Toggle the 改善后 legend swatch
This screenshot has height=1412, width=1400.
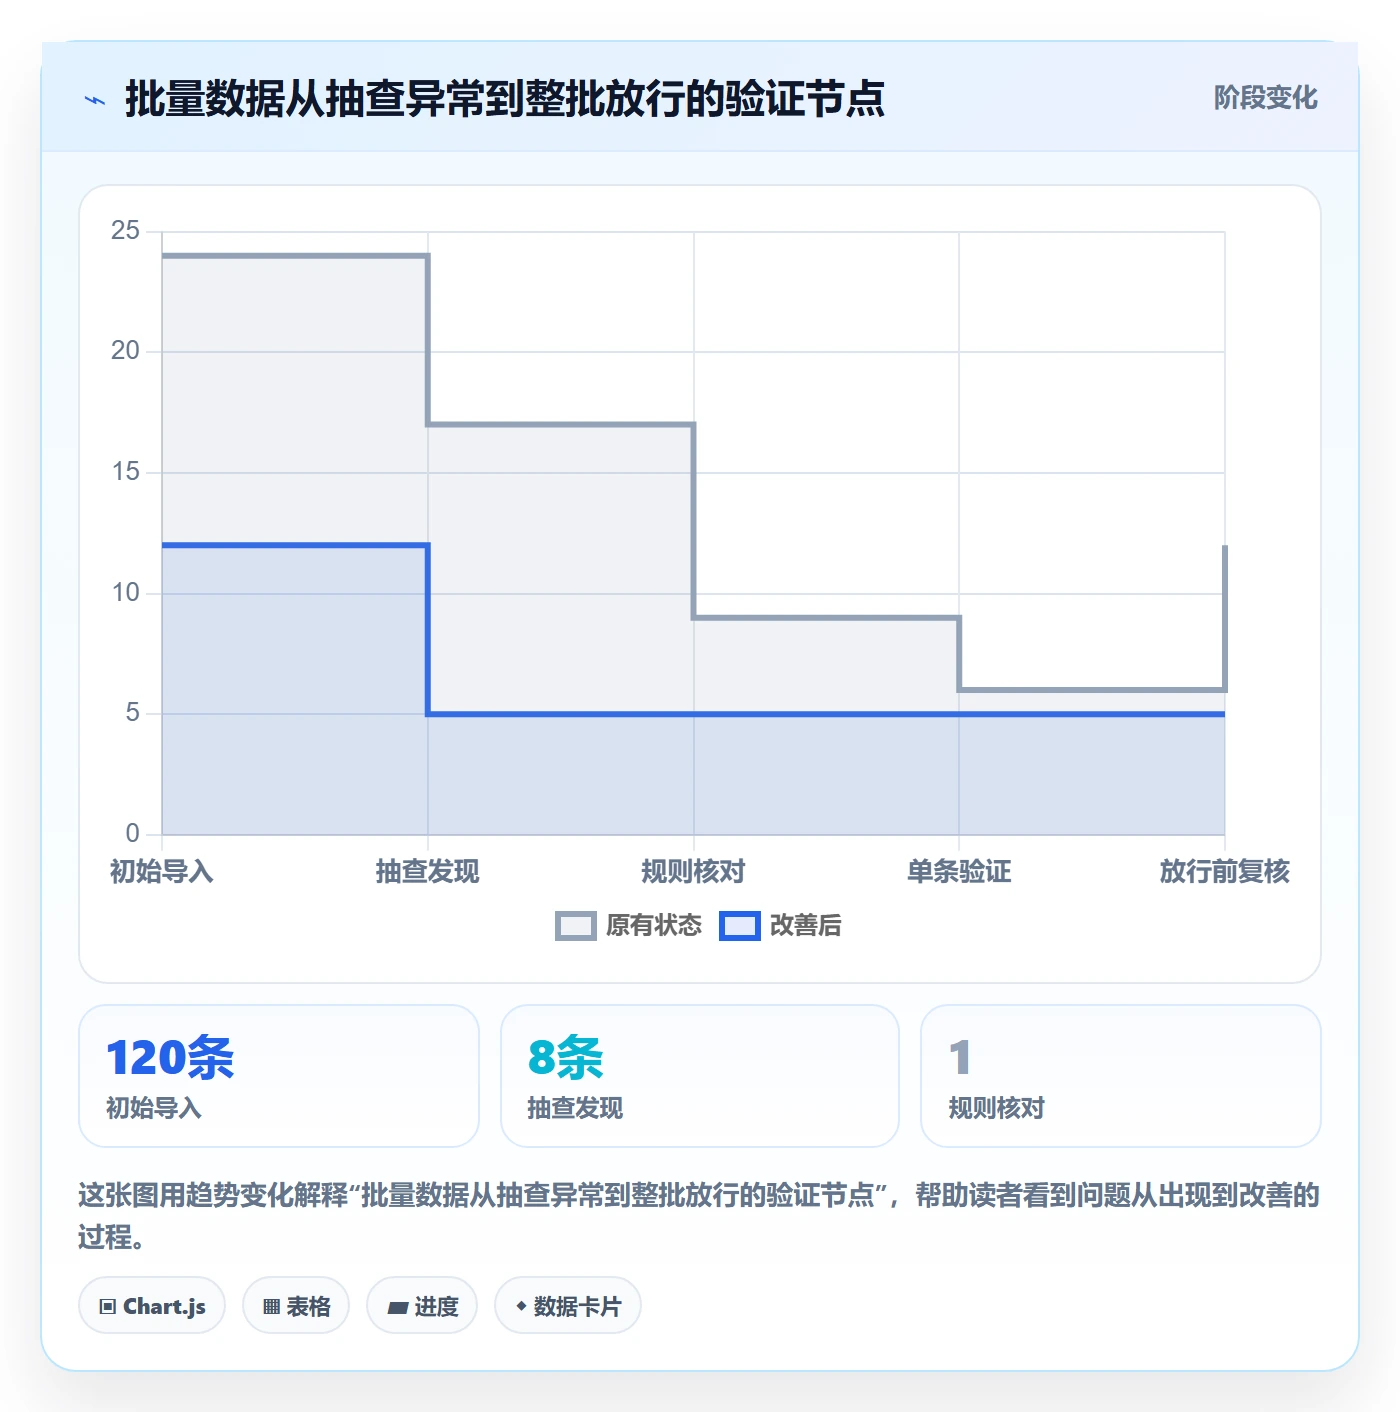click(x=740, y=926)
